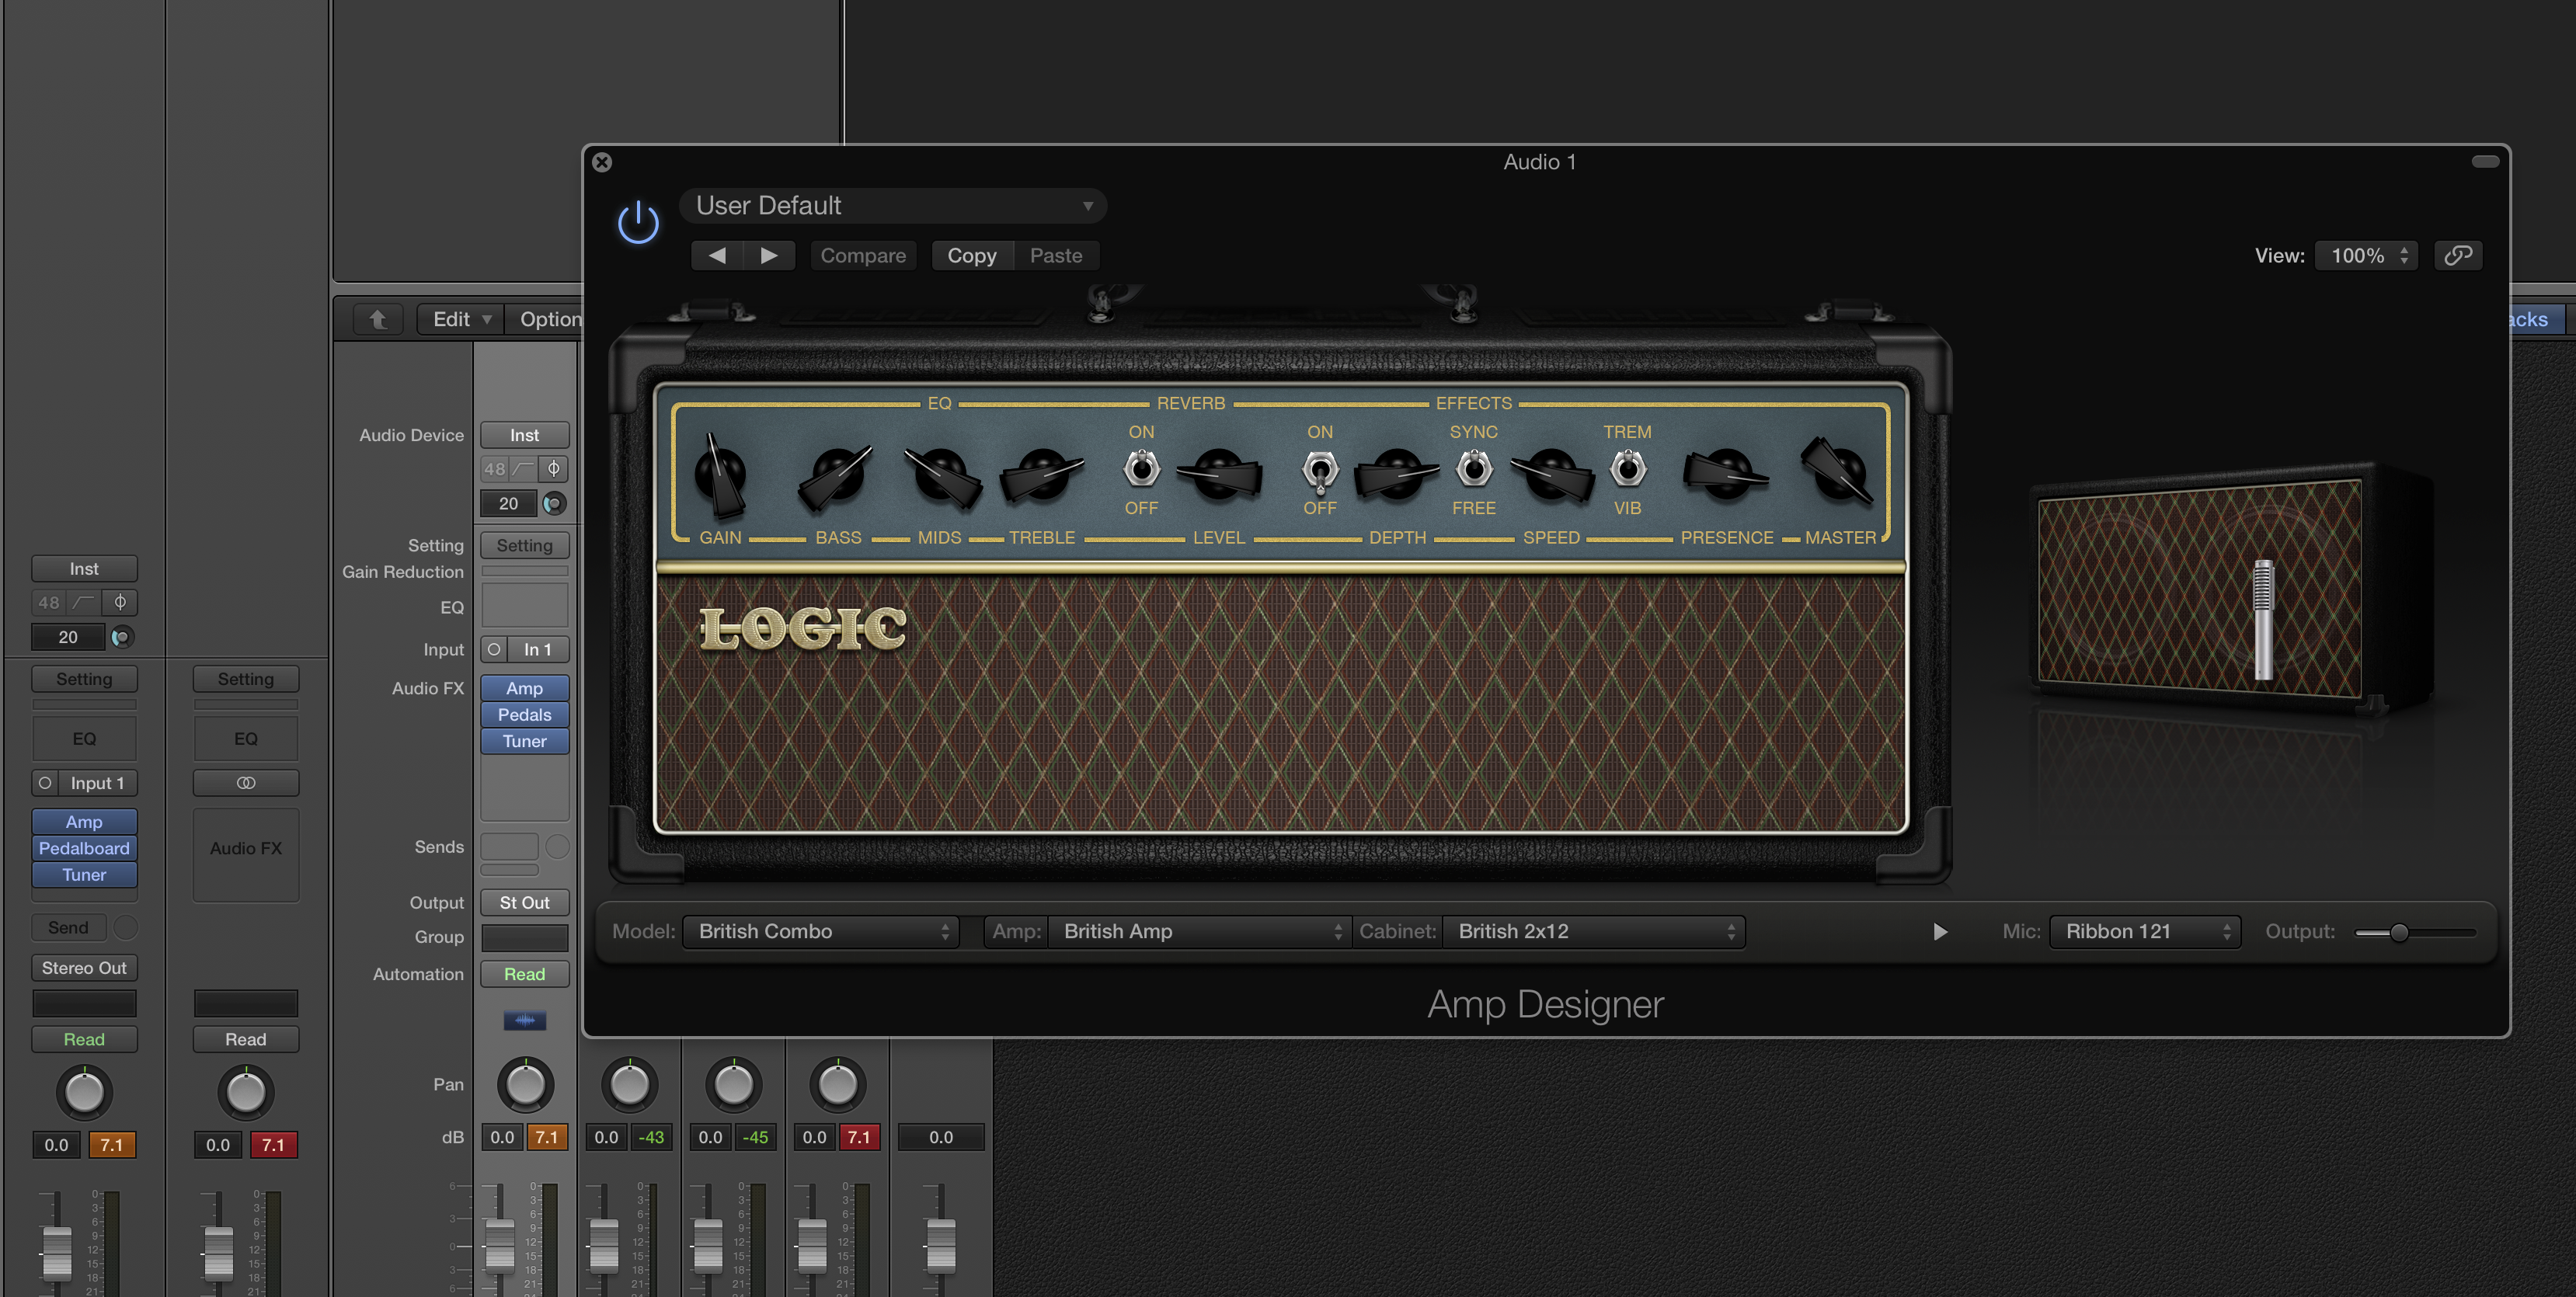Select the previous preset arrow
The height and width of the screenshot is (1297, 2576).
click(716, 255)
